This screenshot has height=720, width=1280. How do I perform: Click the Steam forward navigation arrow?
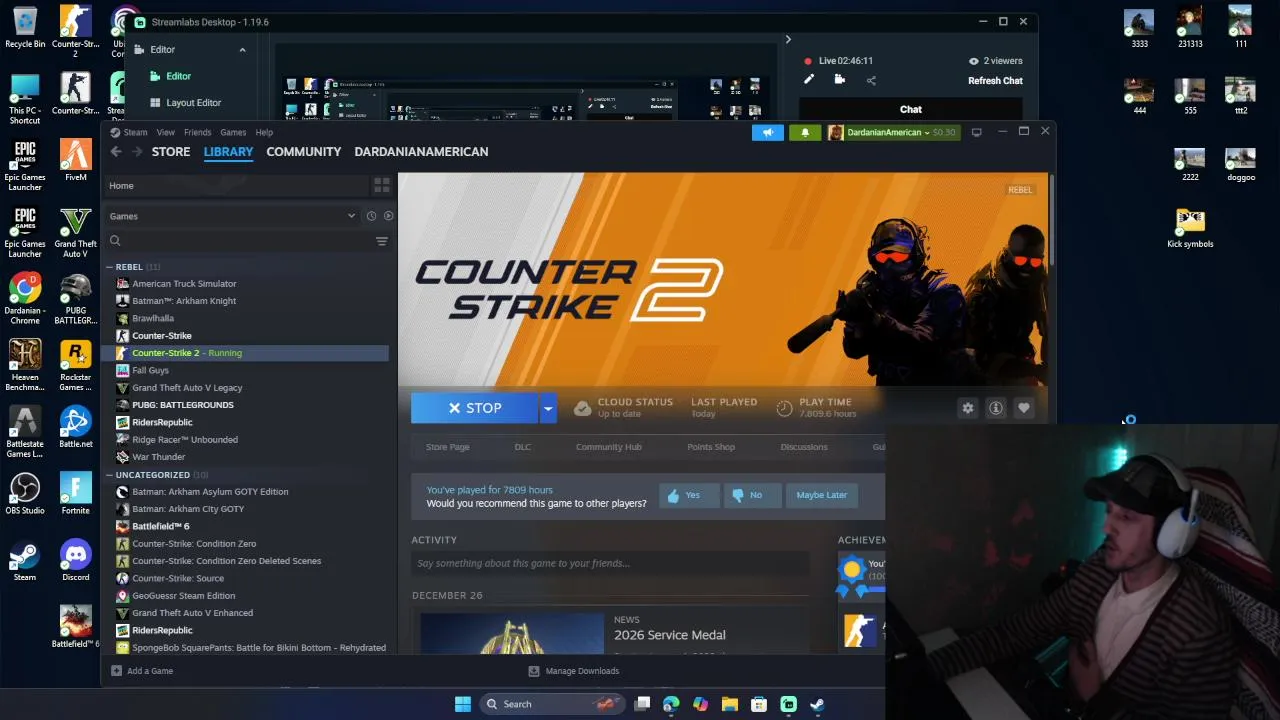tap(136, 152)
